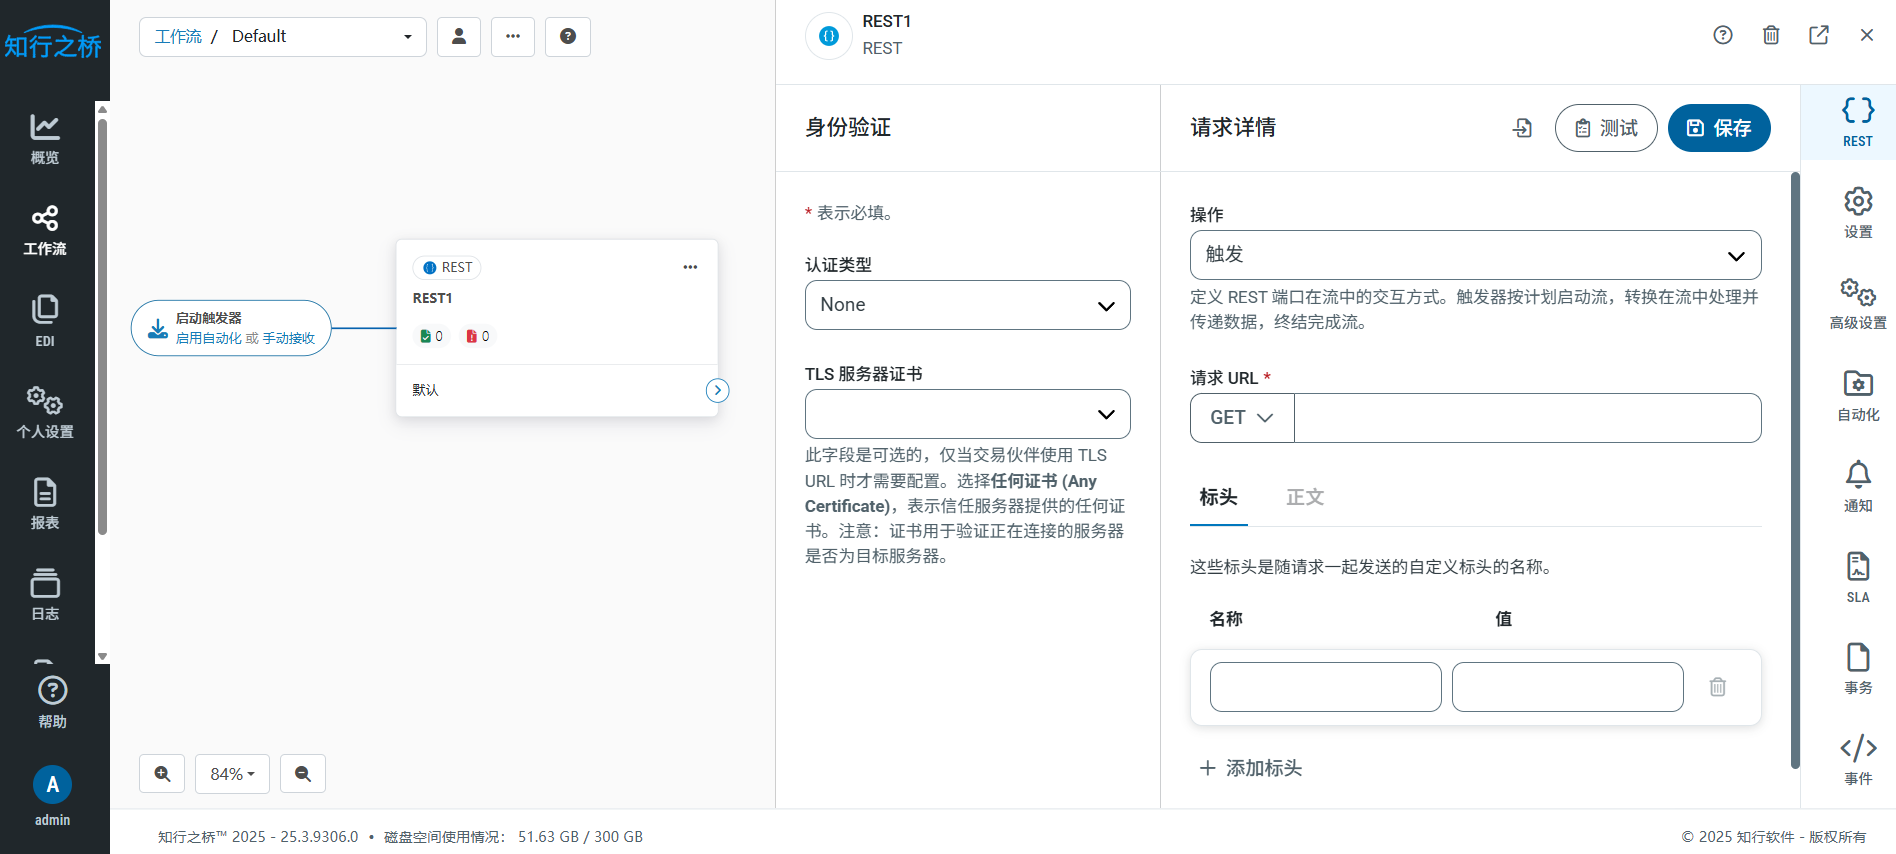Click the zoom in magnifier button

[162, 774]
